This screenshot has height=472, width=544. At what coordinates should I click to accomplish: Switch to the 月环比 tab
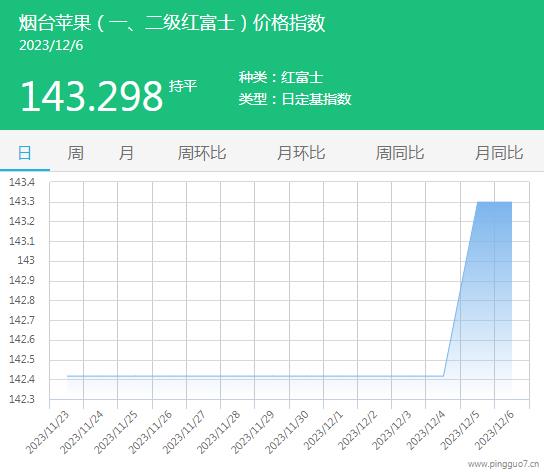pyautogui.click(x=301, y=153)
